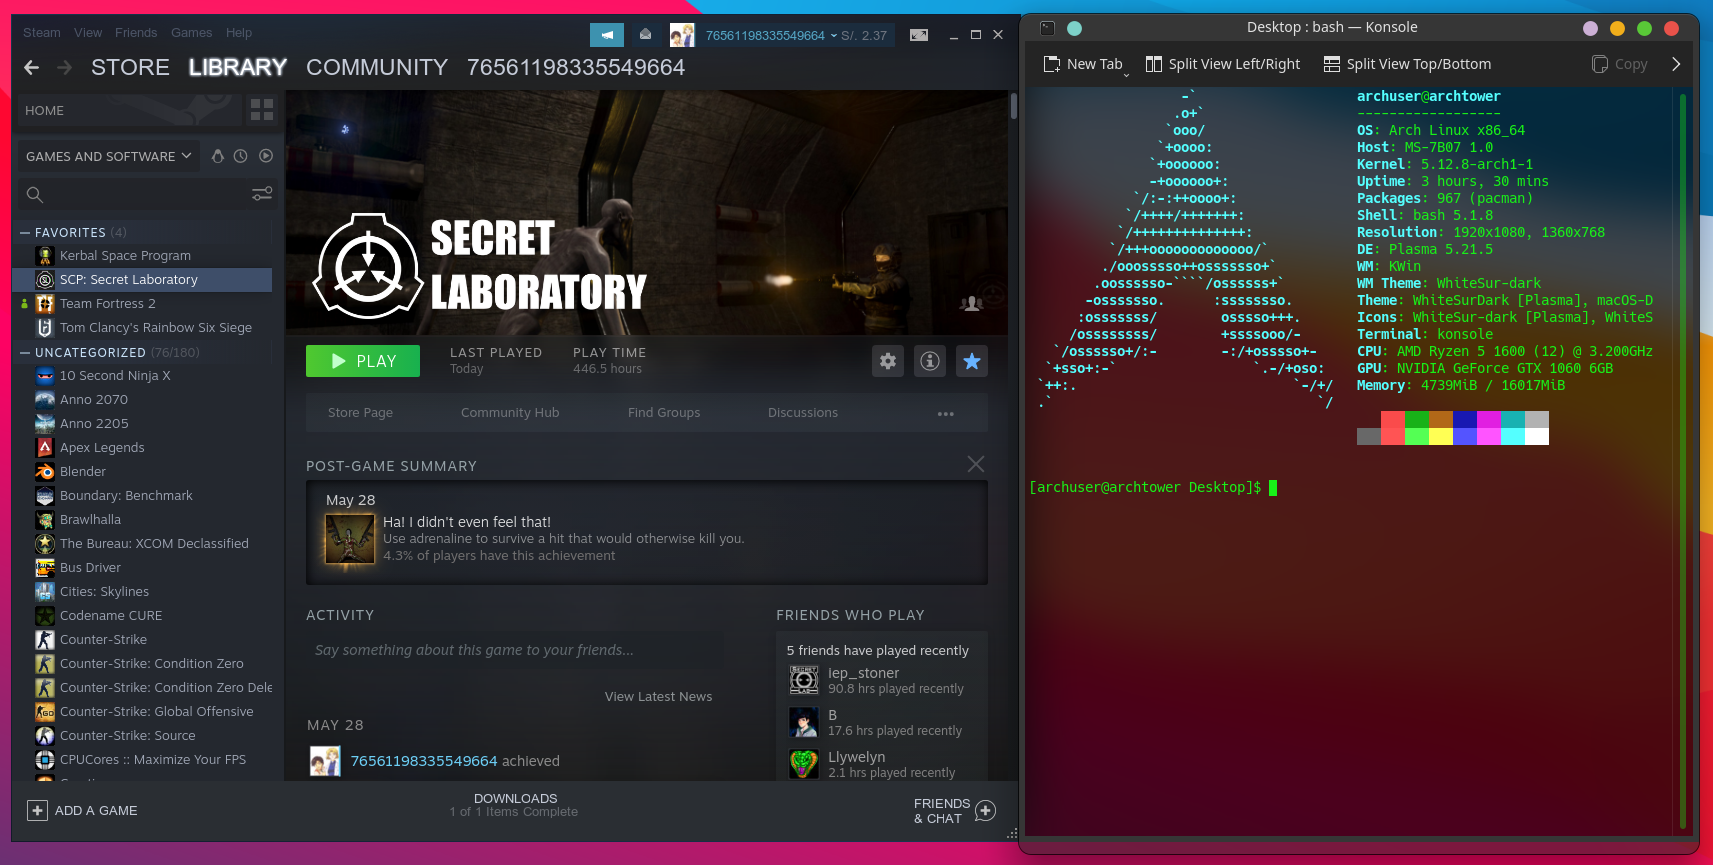
Task: Click the teal pin circle in Konsole's title bar
Action: click(1075, 28)
